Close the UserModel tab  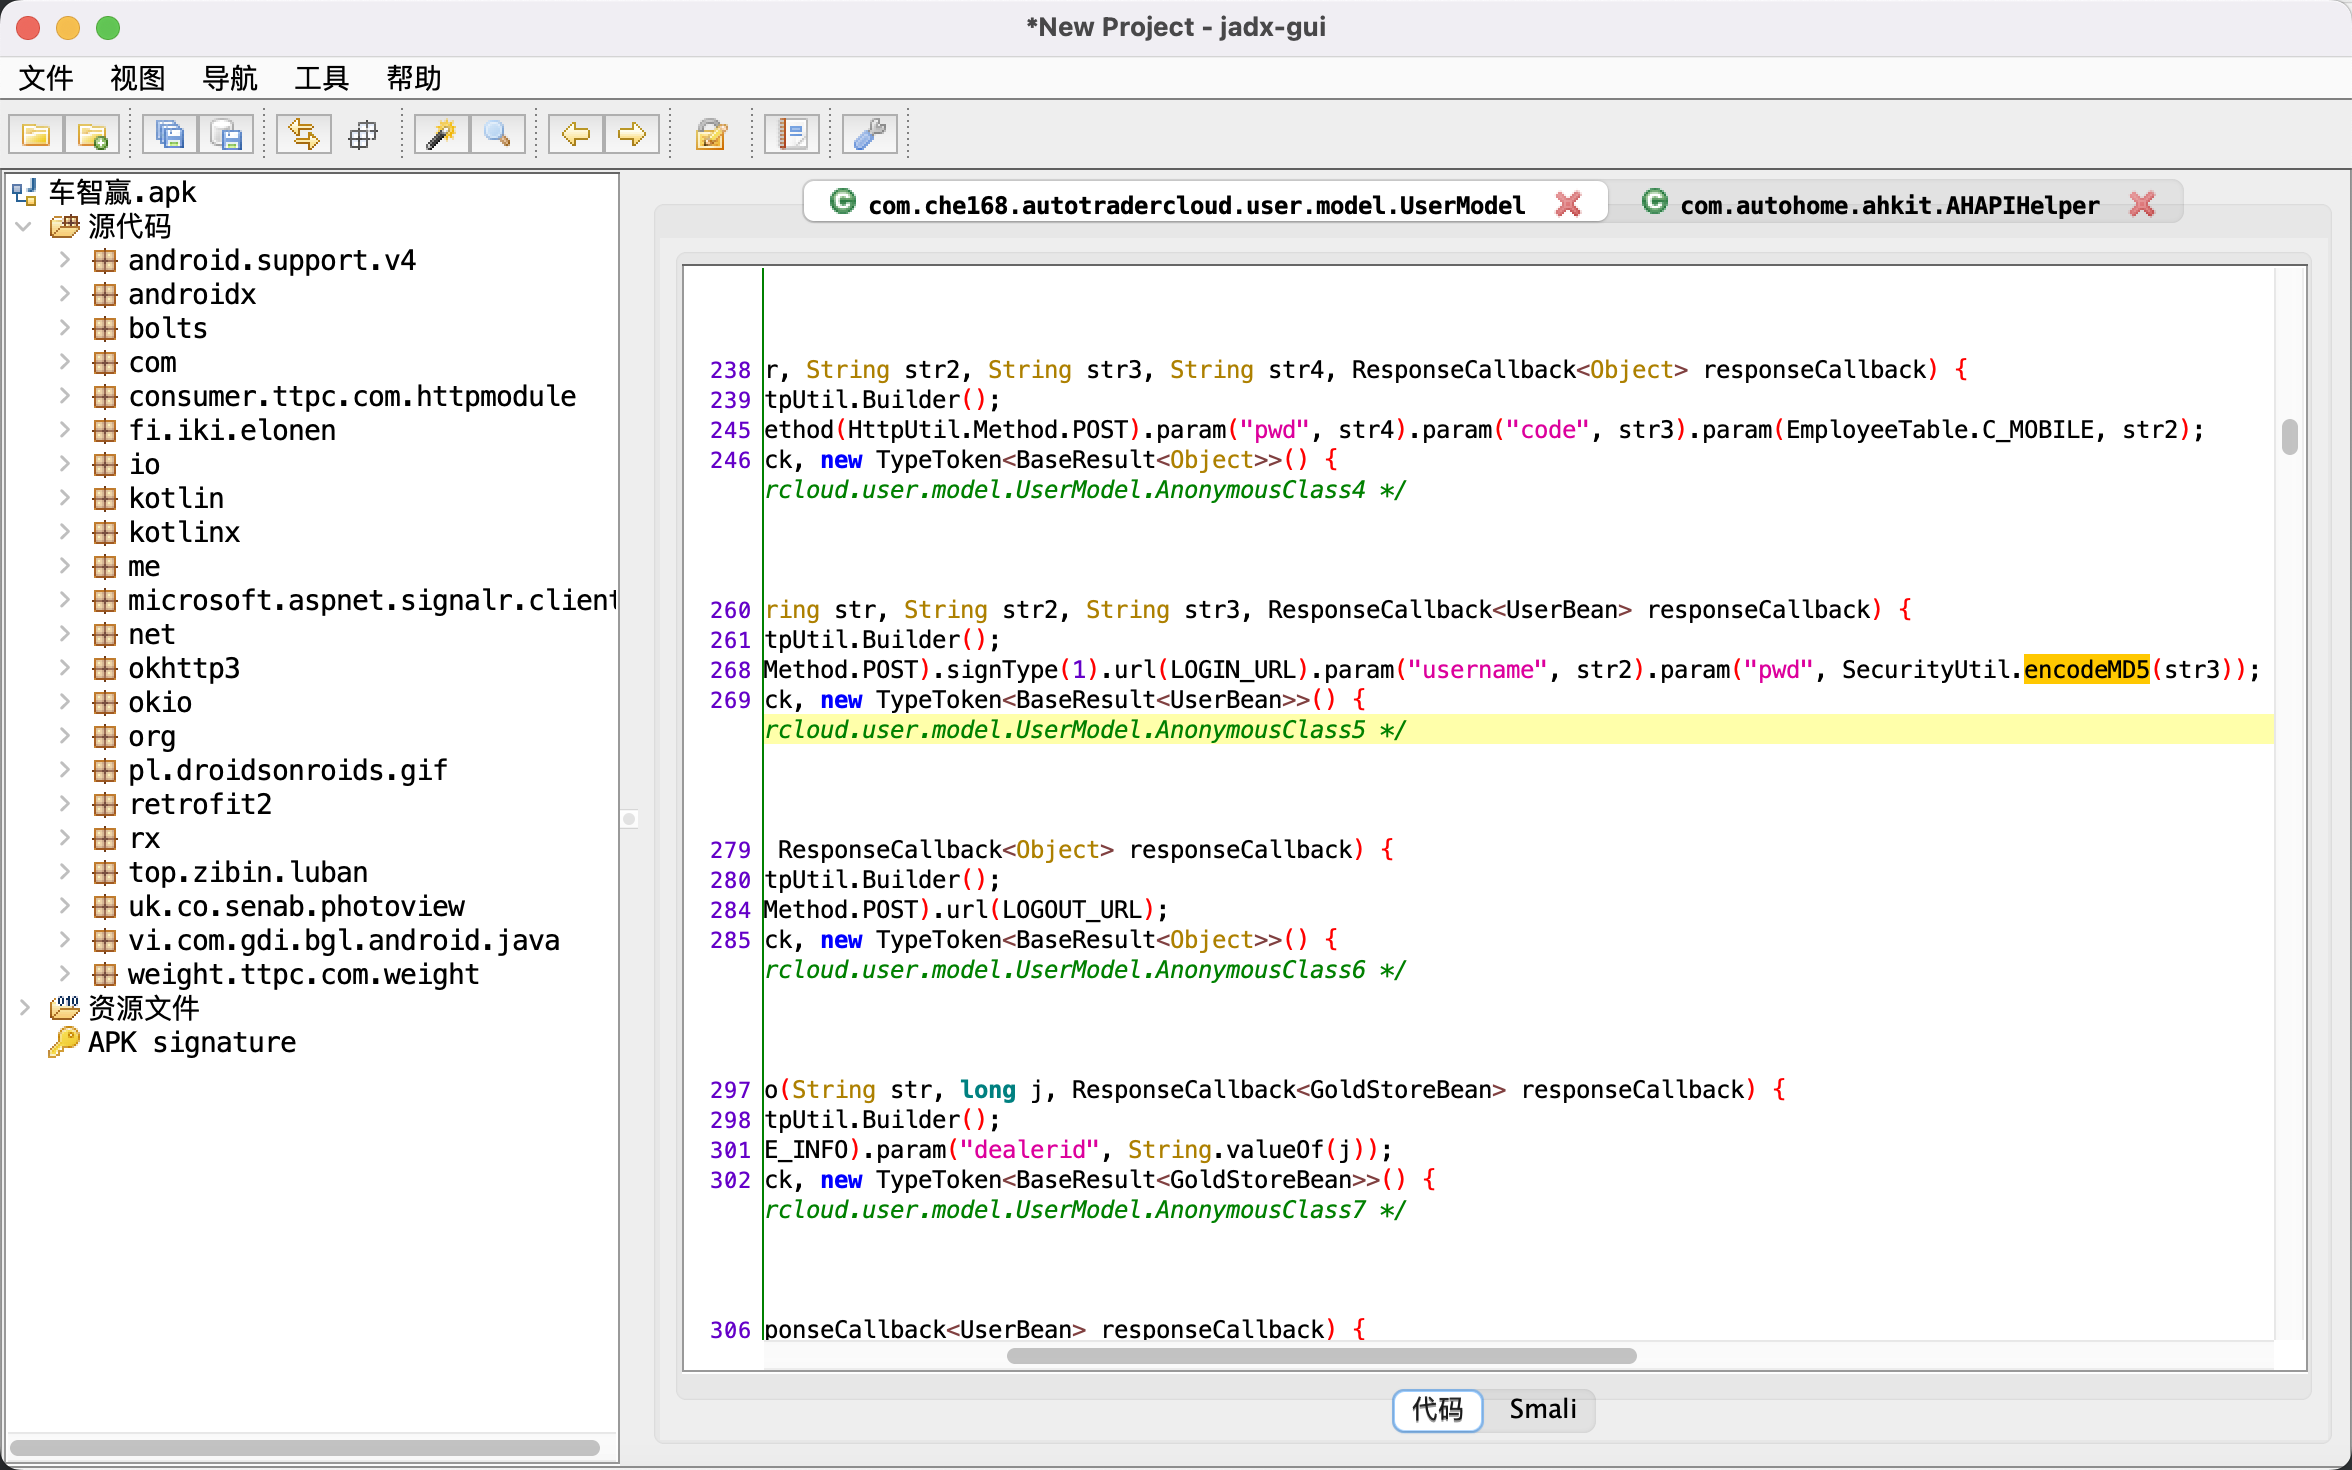[x=1567, y=204]
